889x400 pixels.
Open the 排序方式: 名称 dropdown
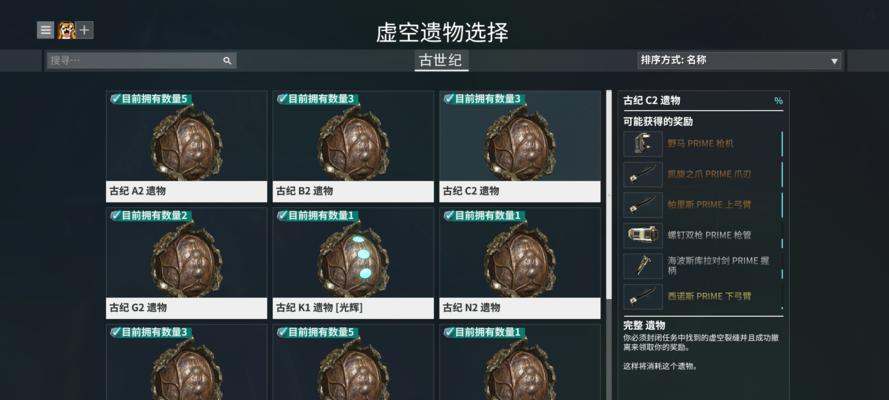tap(739, 60)
